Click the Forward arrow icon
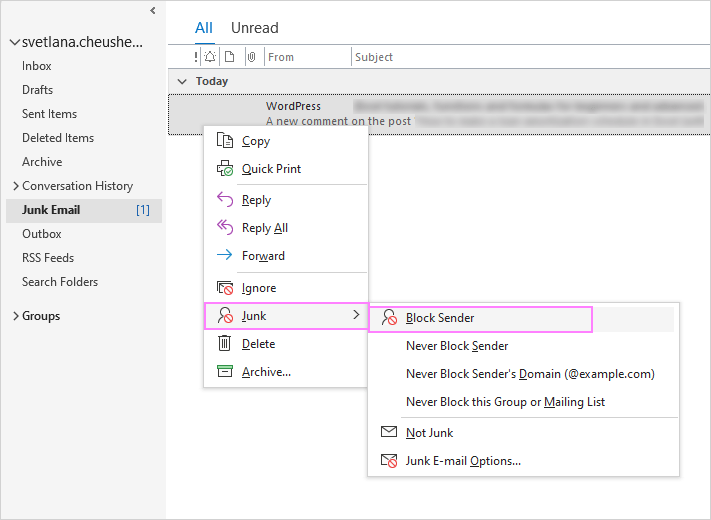711x520 pixels. click(224, 255)
